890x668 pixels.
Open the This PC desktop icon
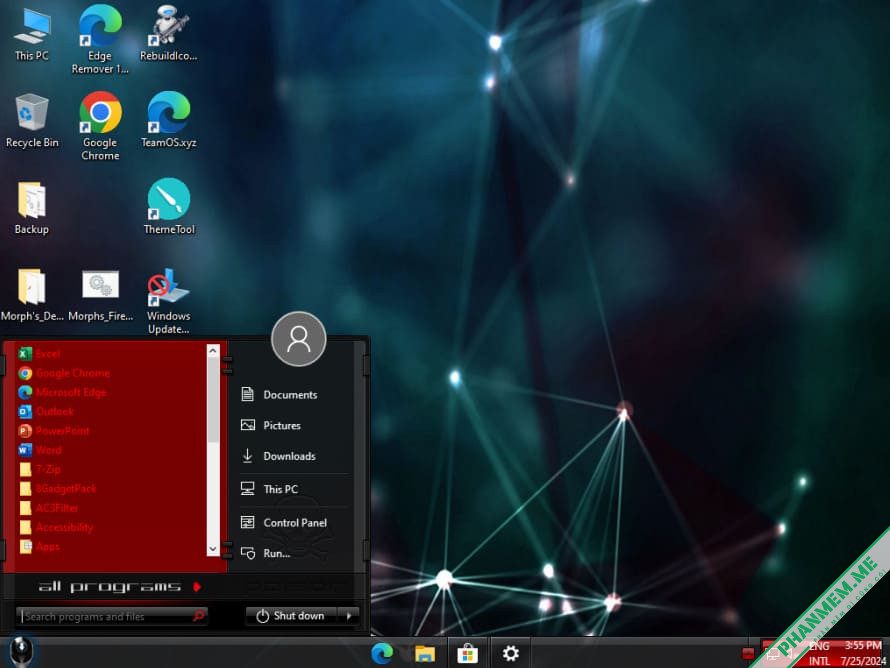coord(32,32)
